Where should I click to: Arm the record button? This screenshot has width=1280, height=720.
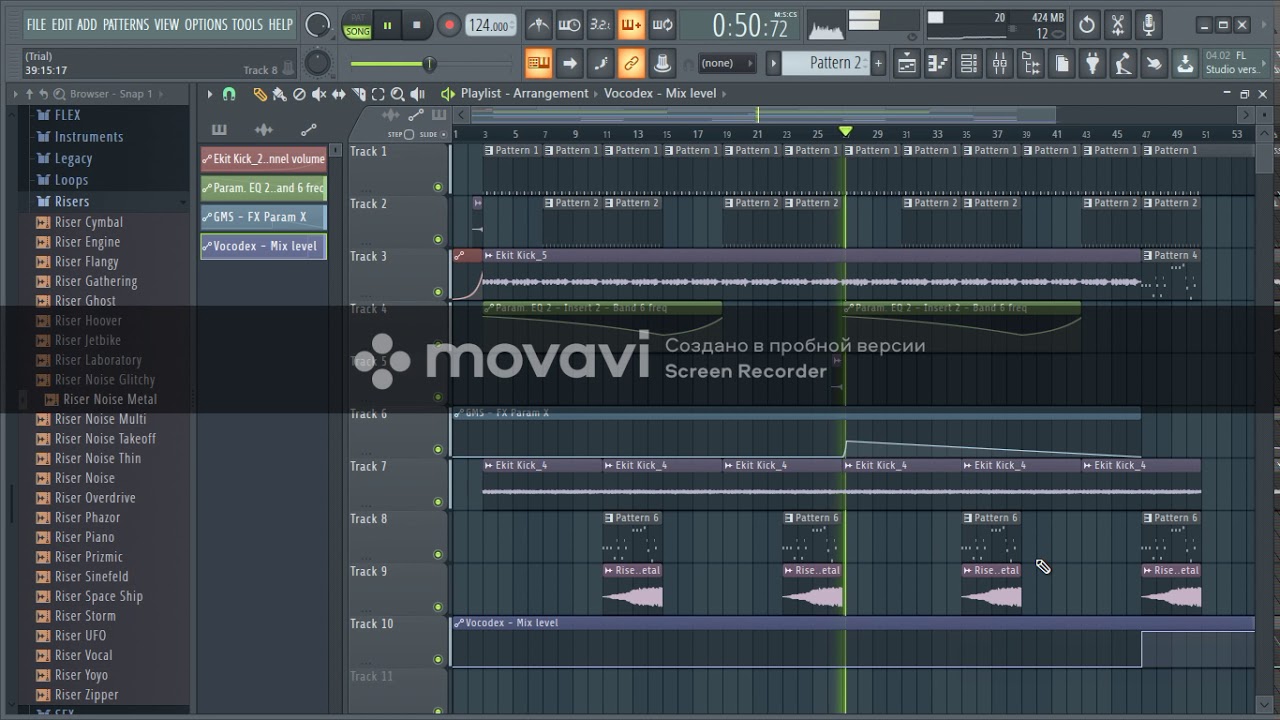(x=449, y=25)
